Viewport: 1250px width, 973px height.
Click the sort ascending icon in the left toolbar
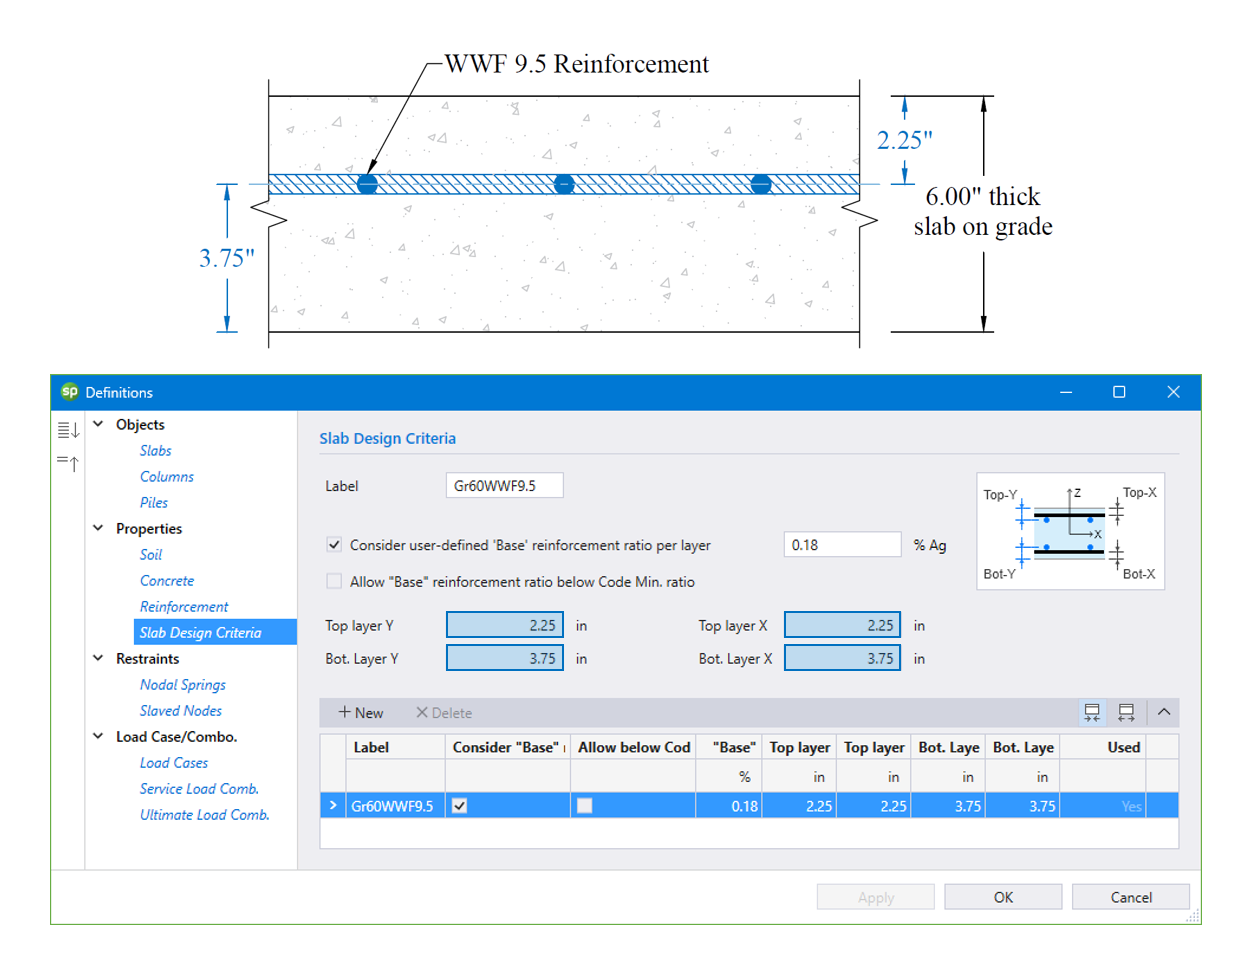[x=66, y=463]
